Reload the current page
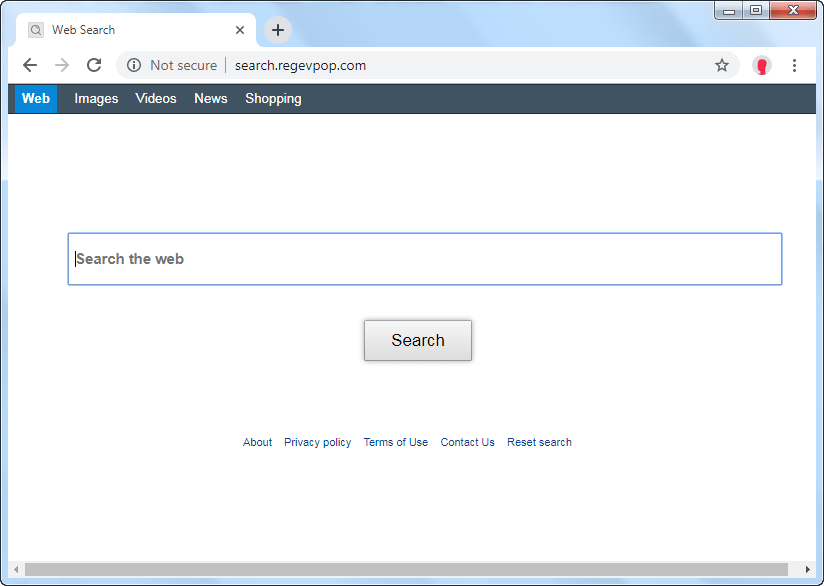Viewport: 824px width, 586px height. pos(94,66)
